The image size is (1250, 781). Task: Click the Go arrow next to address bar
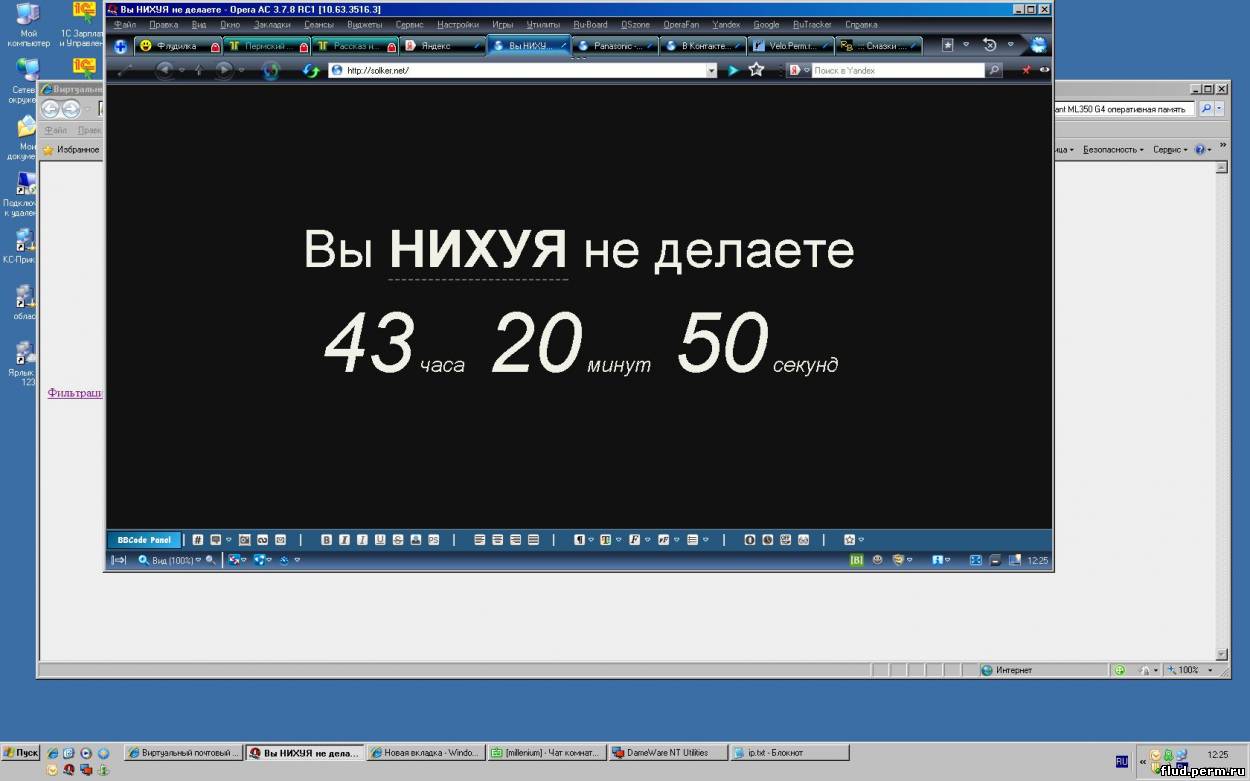733,70
